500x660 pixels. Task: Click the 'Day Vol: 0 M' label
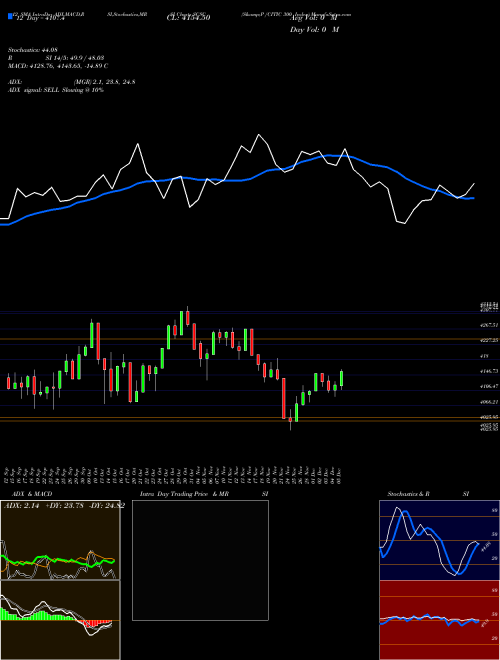[x=314, y=30]
